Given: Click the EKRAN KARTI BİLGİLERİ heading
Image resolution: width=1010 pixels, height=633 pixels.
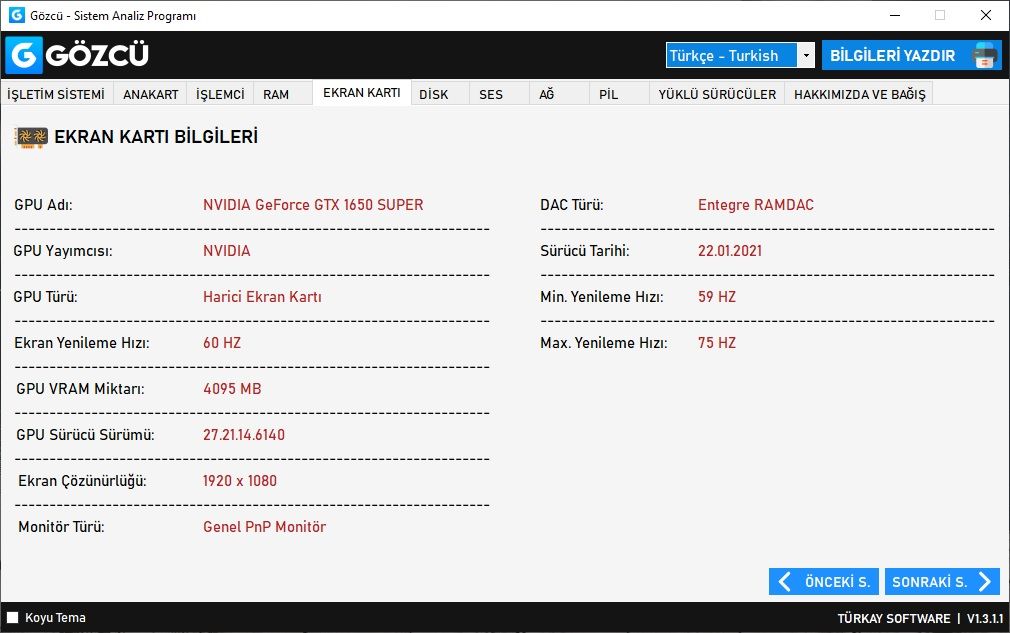Looking at the screenshot, I should click(x=156, y=137).
